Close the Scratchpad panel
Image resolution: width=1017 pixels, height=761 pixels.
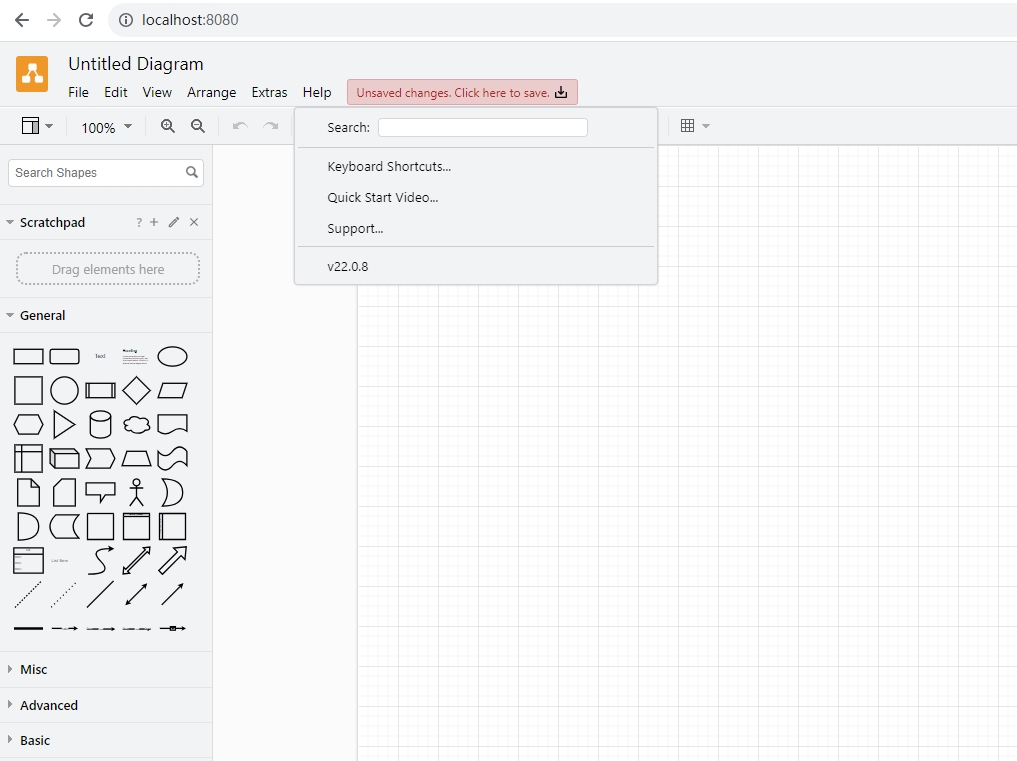194,222
